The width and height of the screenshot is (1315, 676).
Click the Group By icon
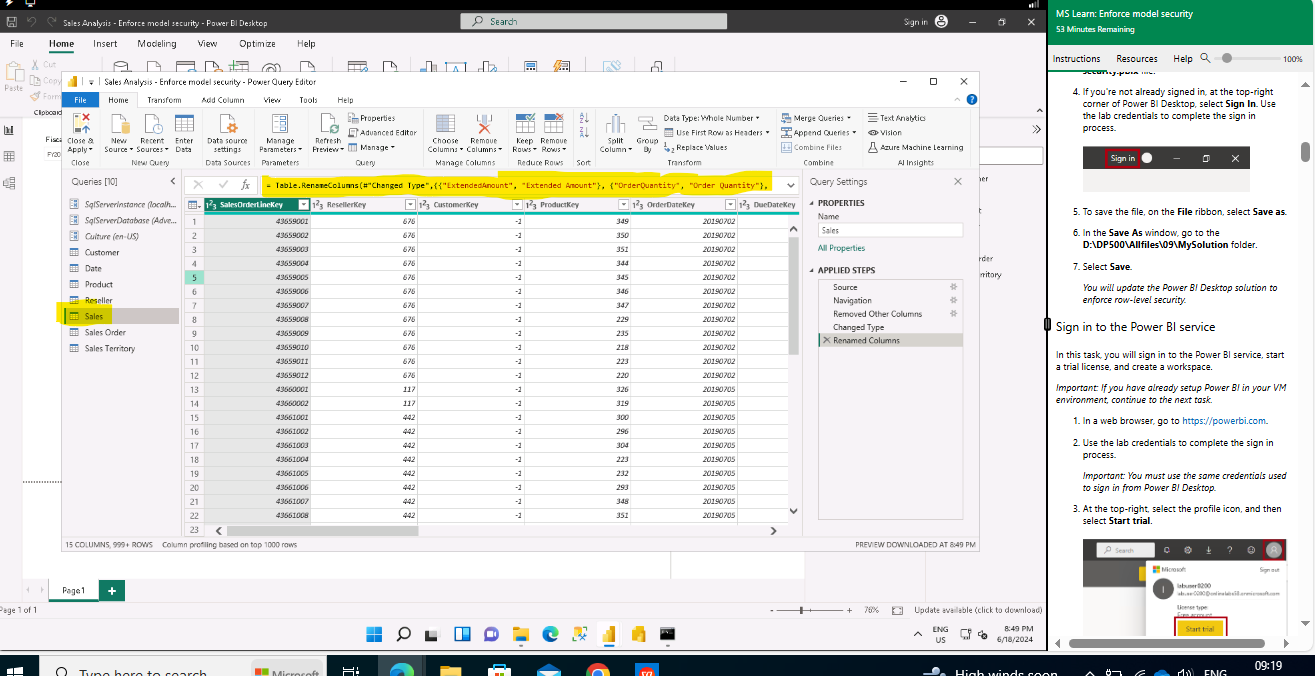[647, 125]
